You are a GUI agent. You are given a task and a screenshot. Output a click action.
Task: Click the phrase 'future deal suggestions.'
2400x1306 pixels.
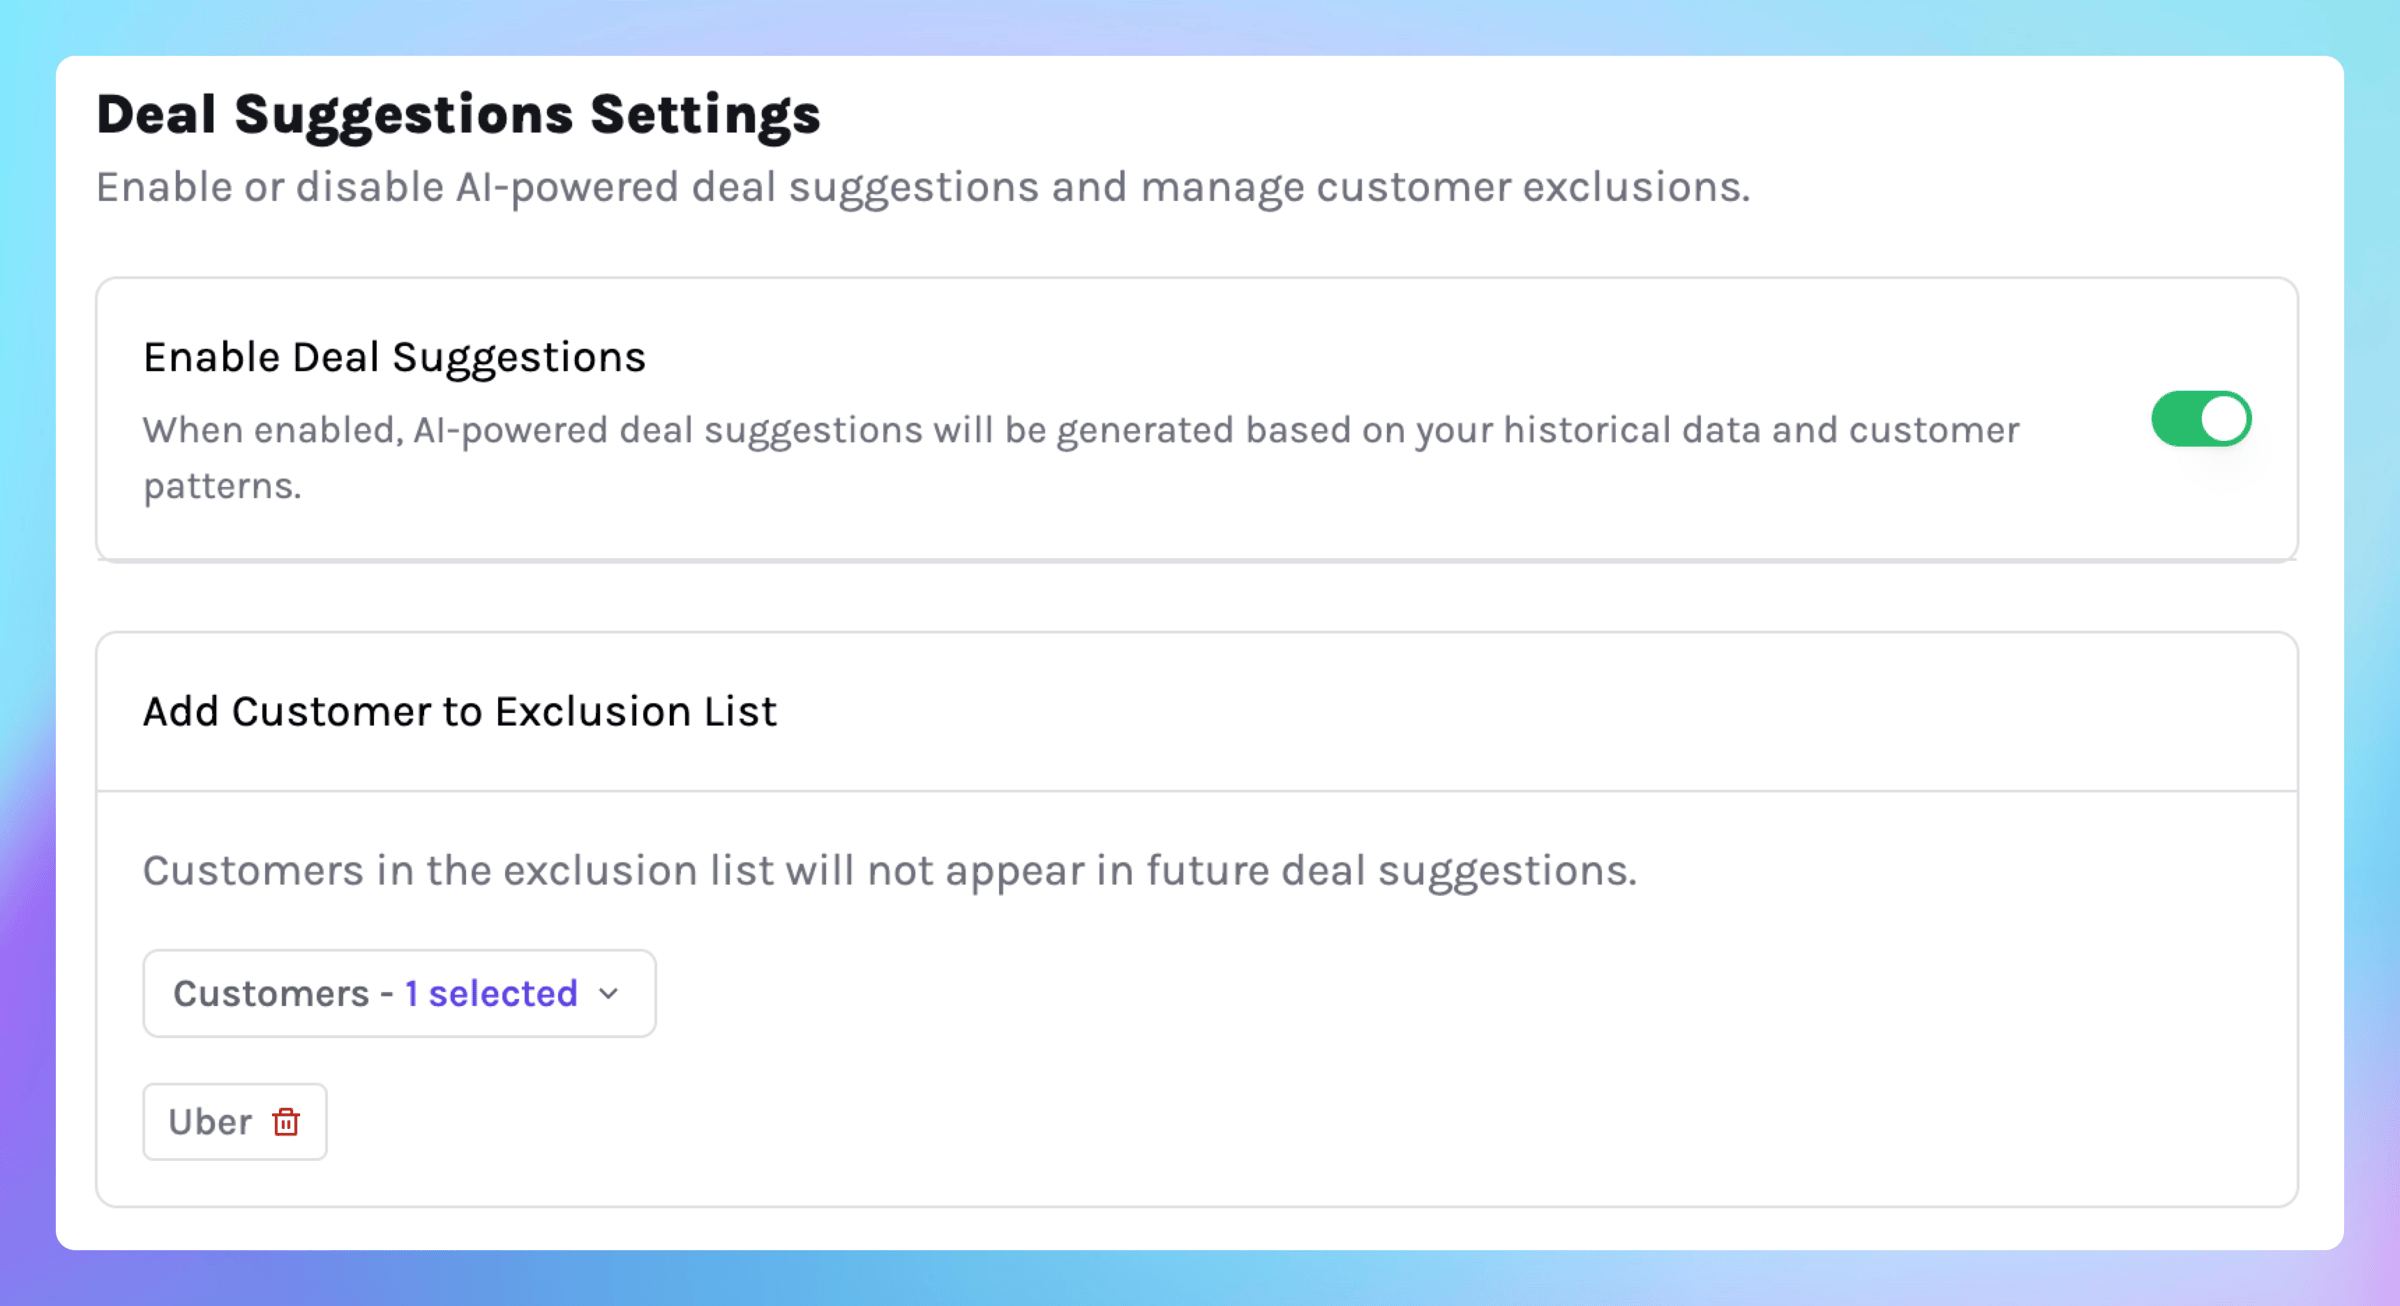1391,871
